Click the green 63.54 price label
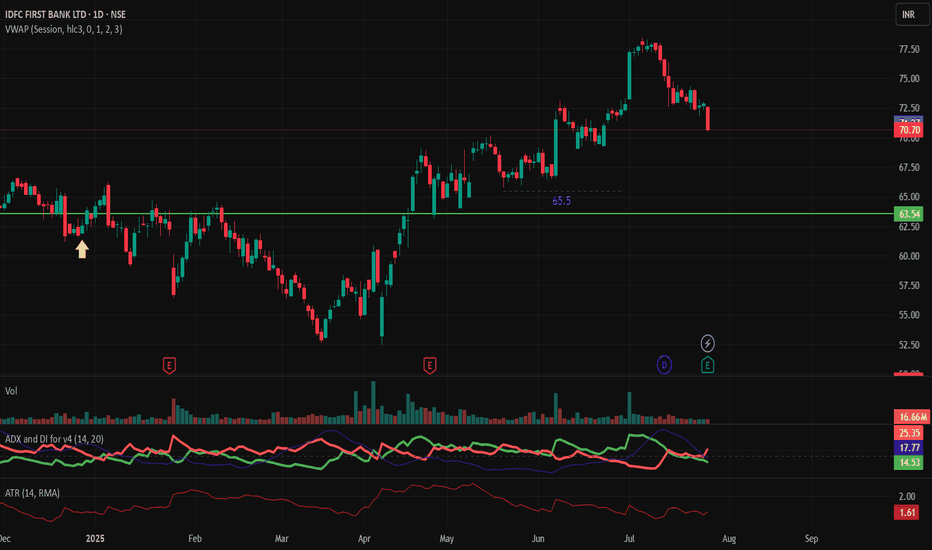 [909, 214]
